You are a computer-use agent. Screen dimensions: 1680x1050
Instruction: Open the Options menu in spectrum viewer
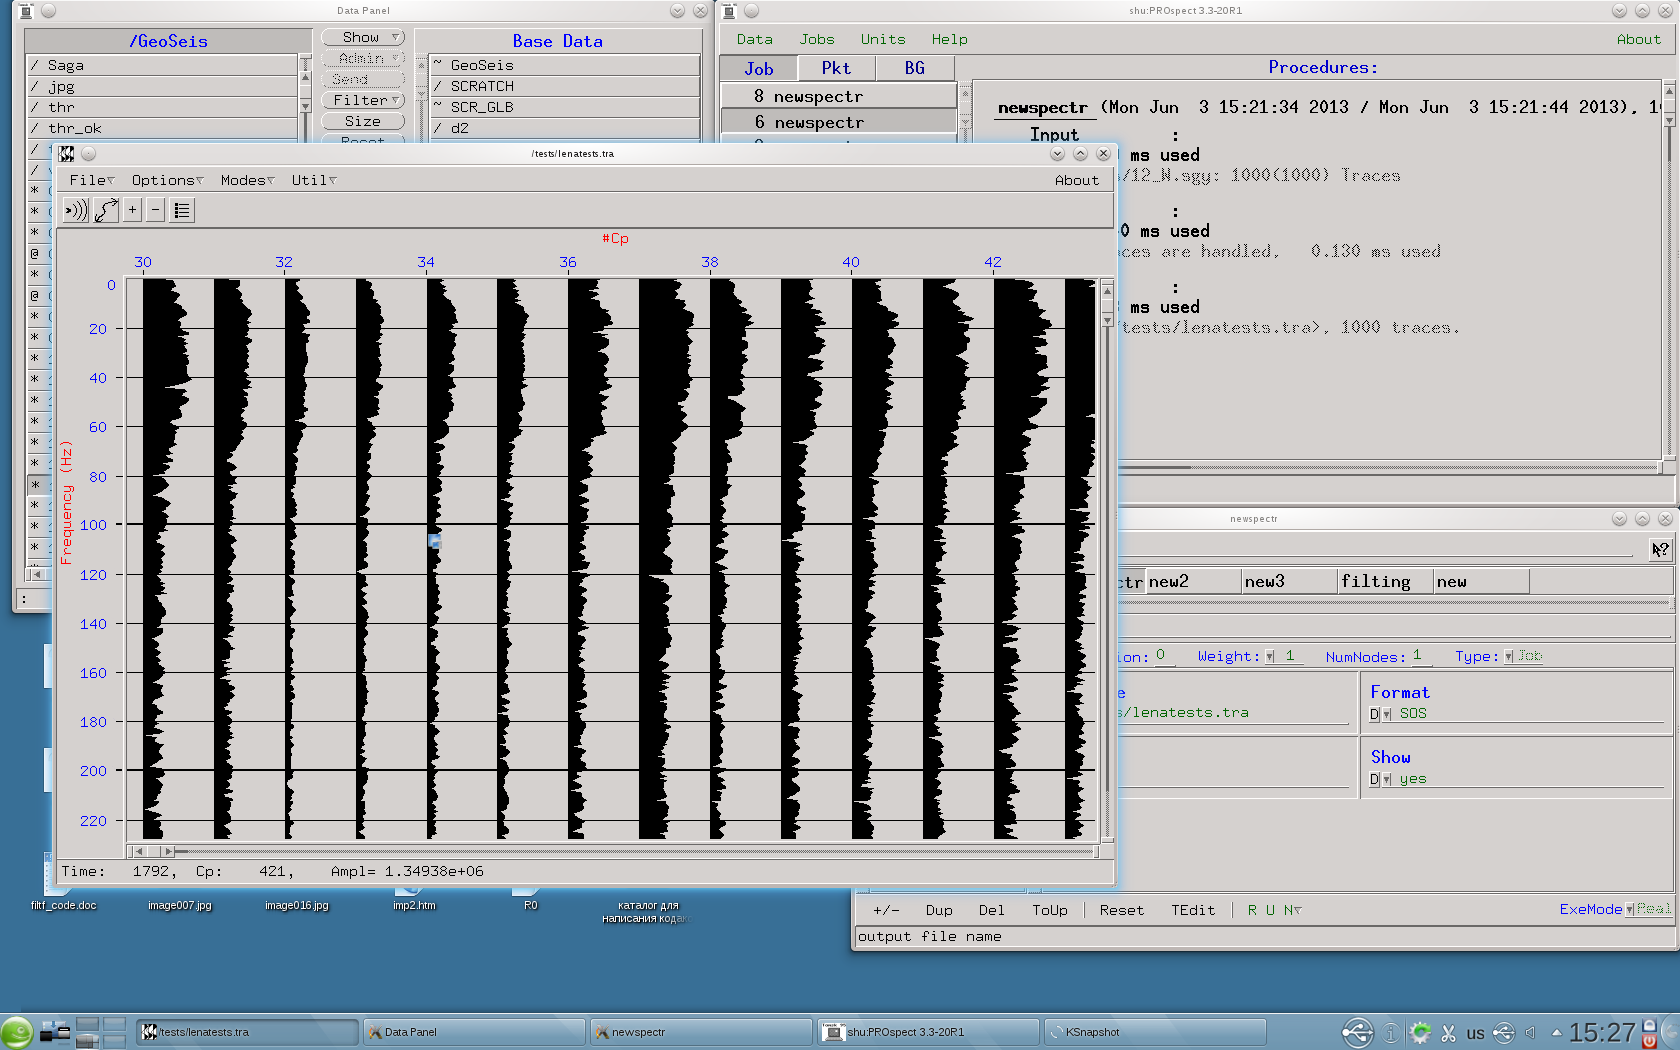[166, 180]
